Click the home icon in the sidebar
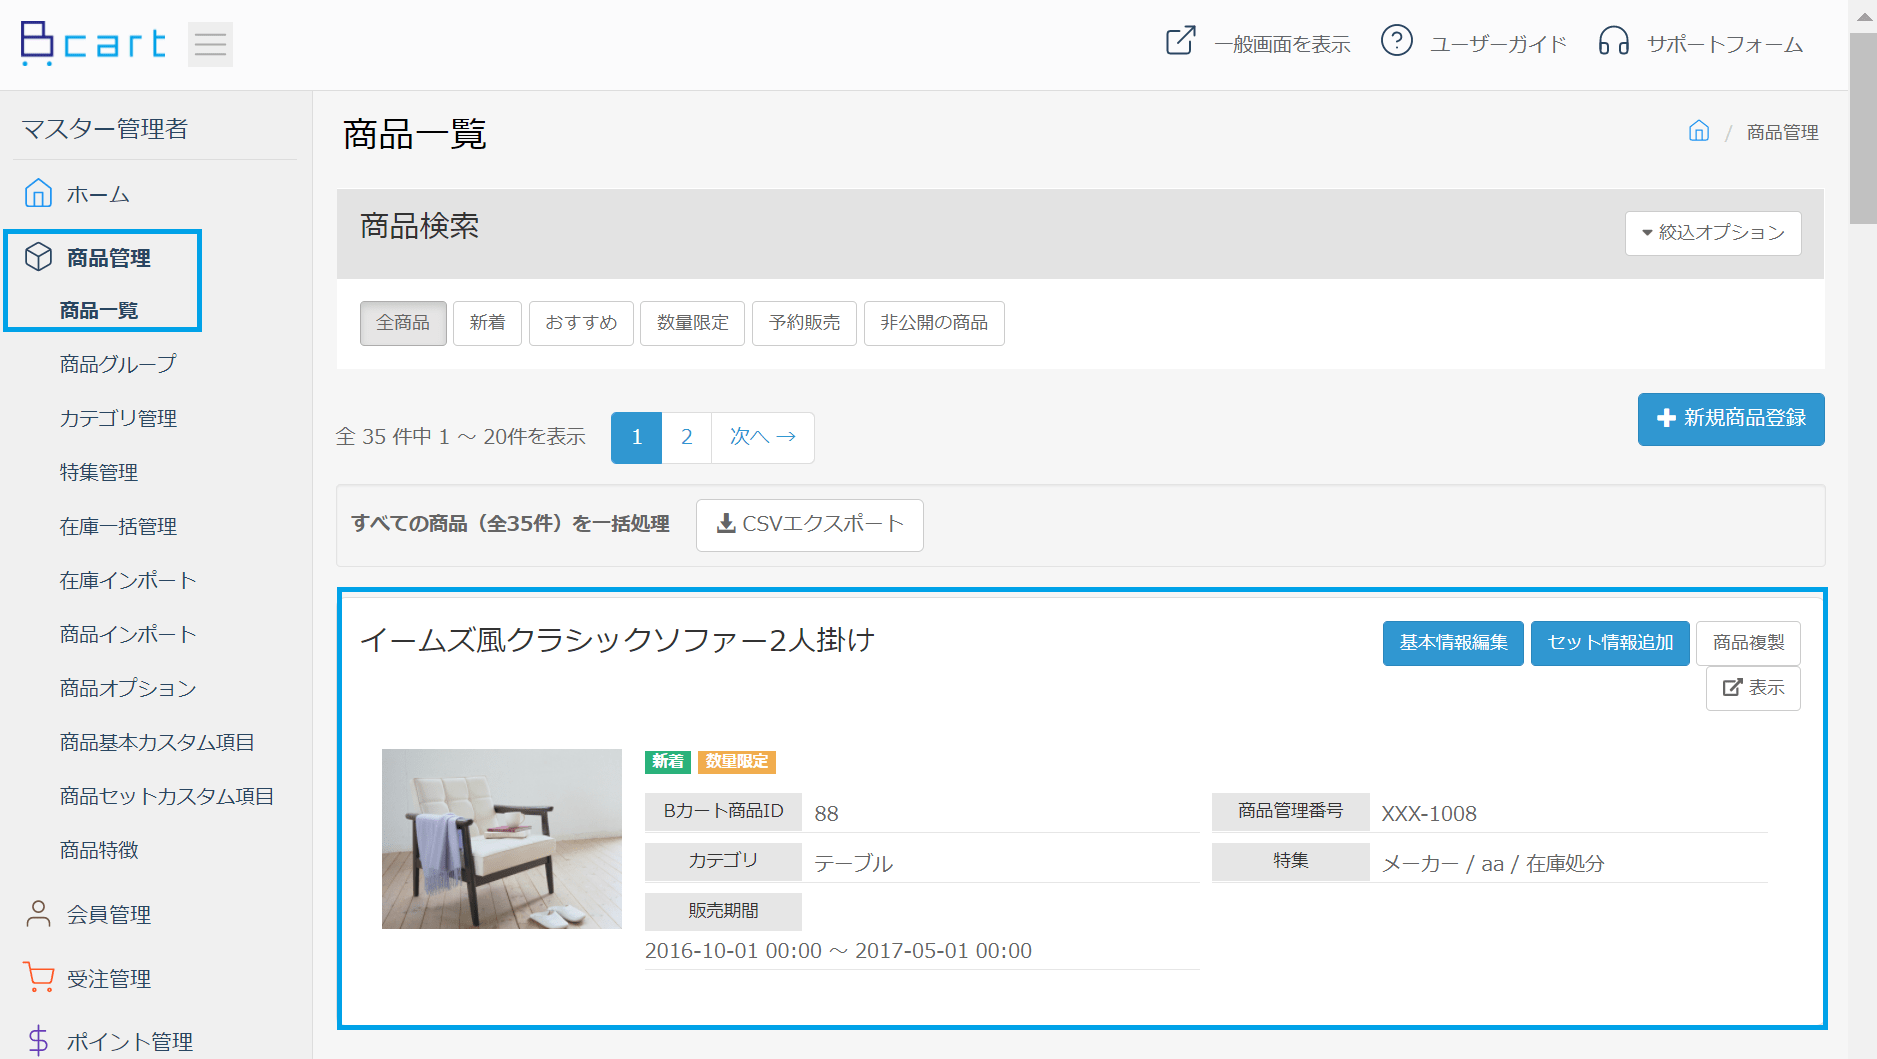 [38, 192]
